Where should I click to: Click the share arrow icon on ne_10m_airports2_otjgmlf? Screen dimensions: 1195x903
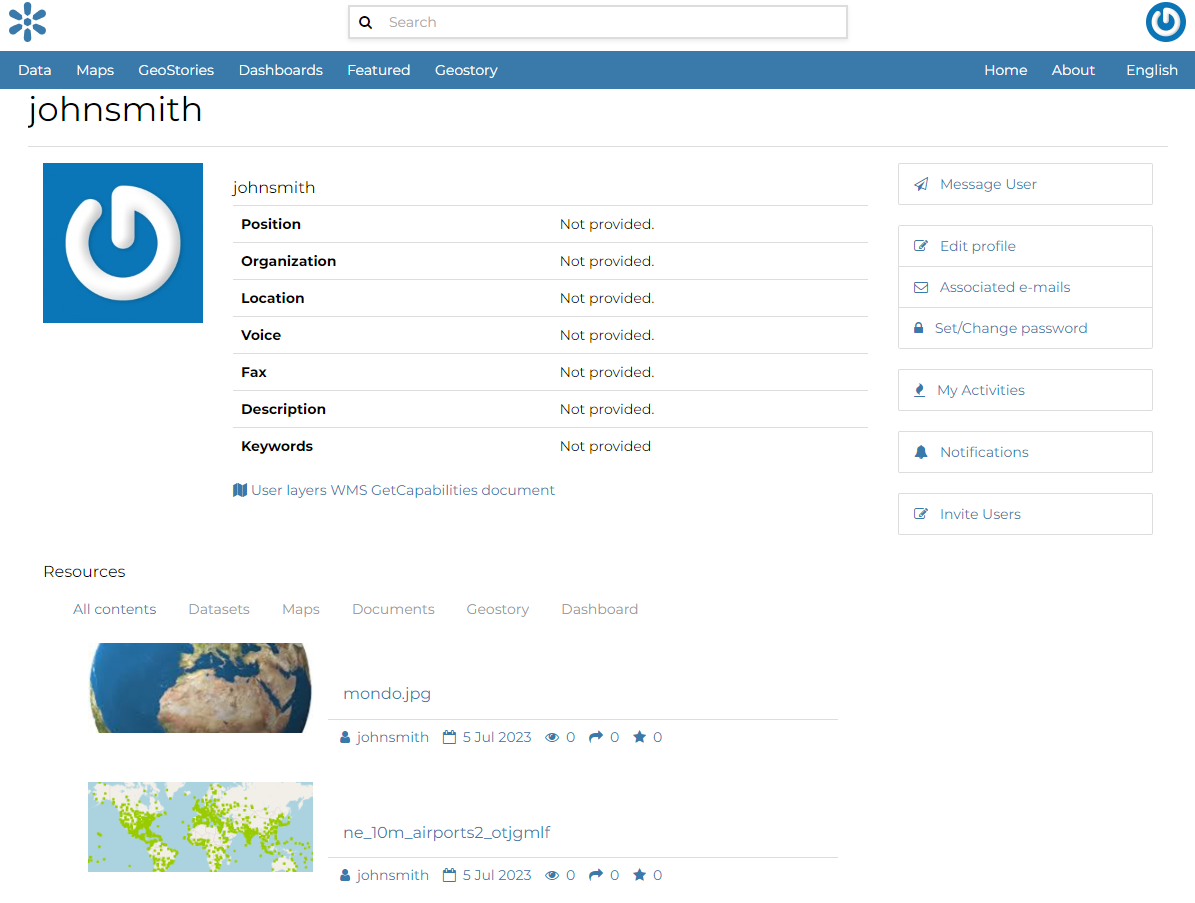597,874
